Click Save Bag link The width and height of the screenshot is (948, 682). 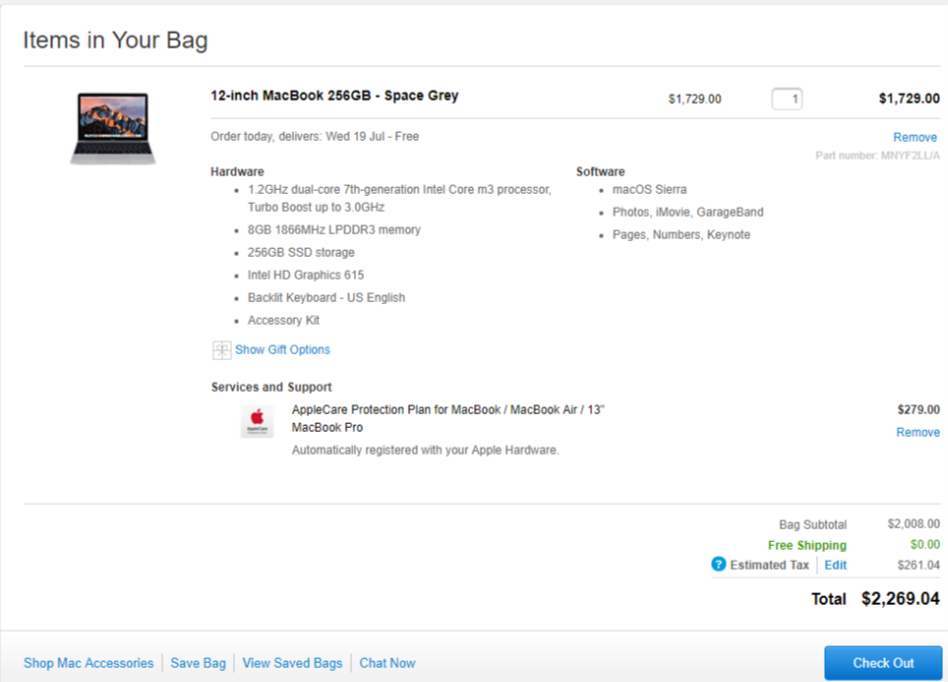(x=198, y=663)
